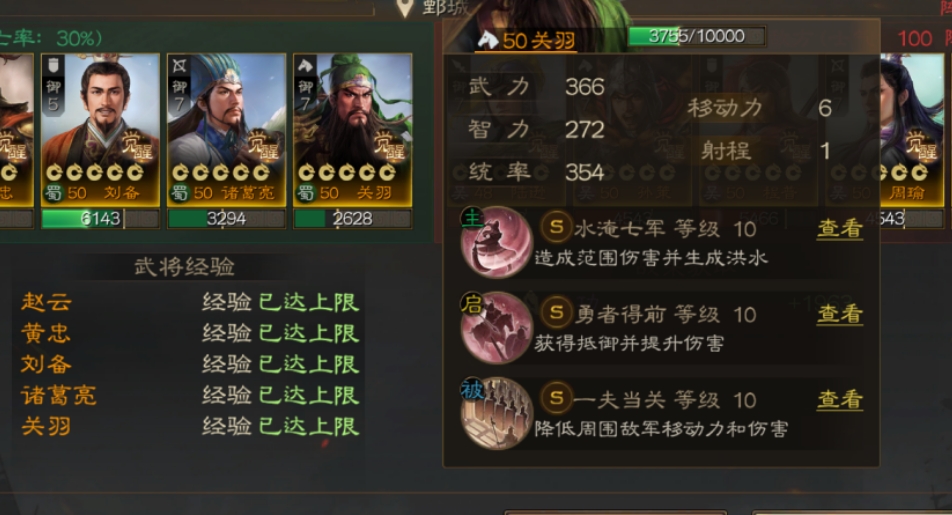Click the 一夫当关 passive skill icon
The width and height of the screenshot is (952, 515).
pos(497,414)
